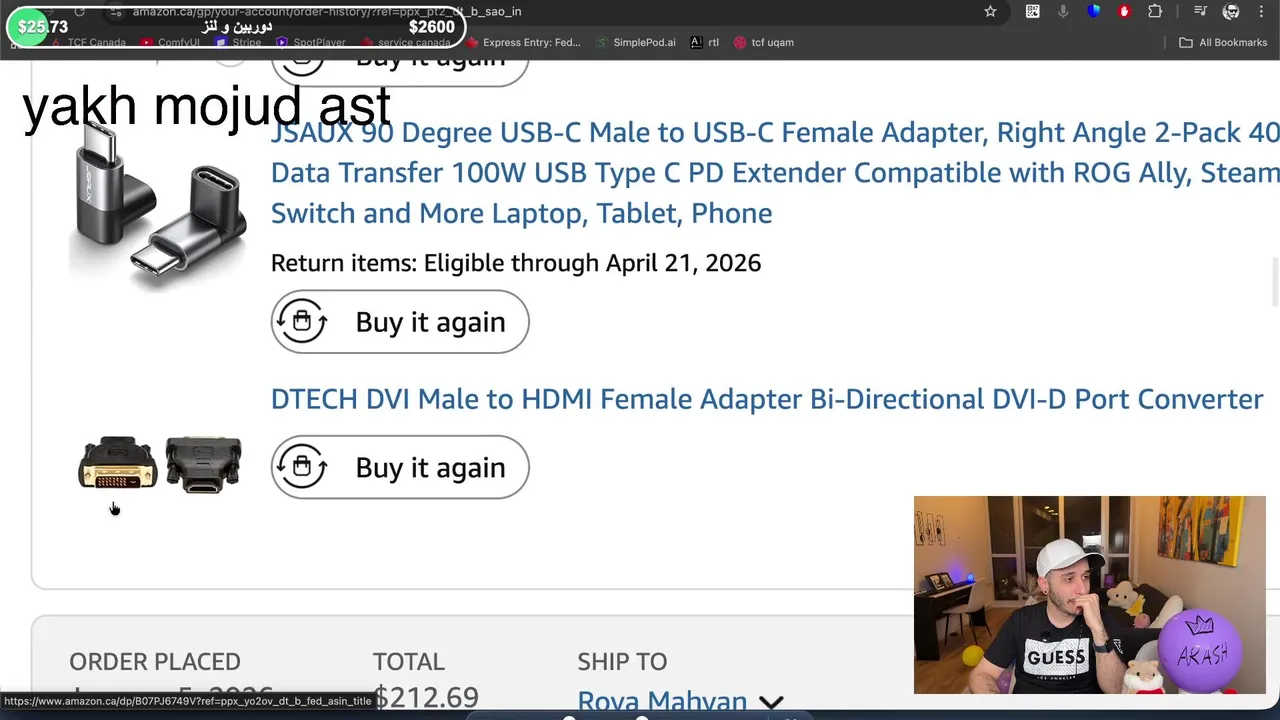Screen dimensions: 1280x720
Task: Open the Chrome three-dot menu
Action: pyautogui.click(x=1261, y=12)
